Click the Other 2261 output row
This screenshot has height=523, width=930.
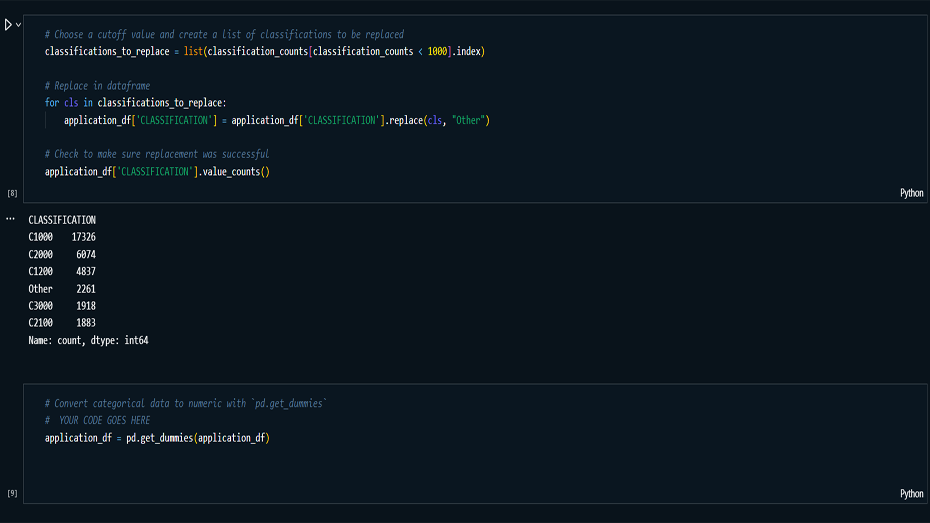[x=62, y=289]
